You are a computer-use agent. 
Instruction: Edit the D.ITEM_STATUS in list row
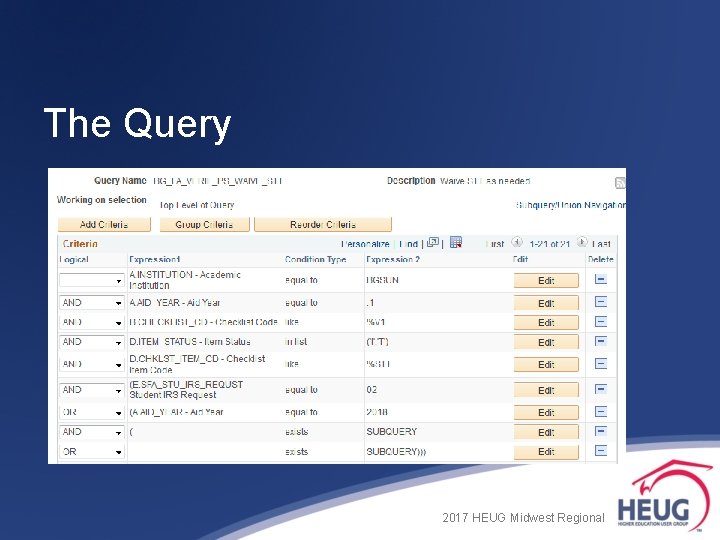(x=546, y=342)
